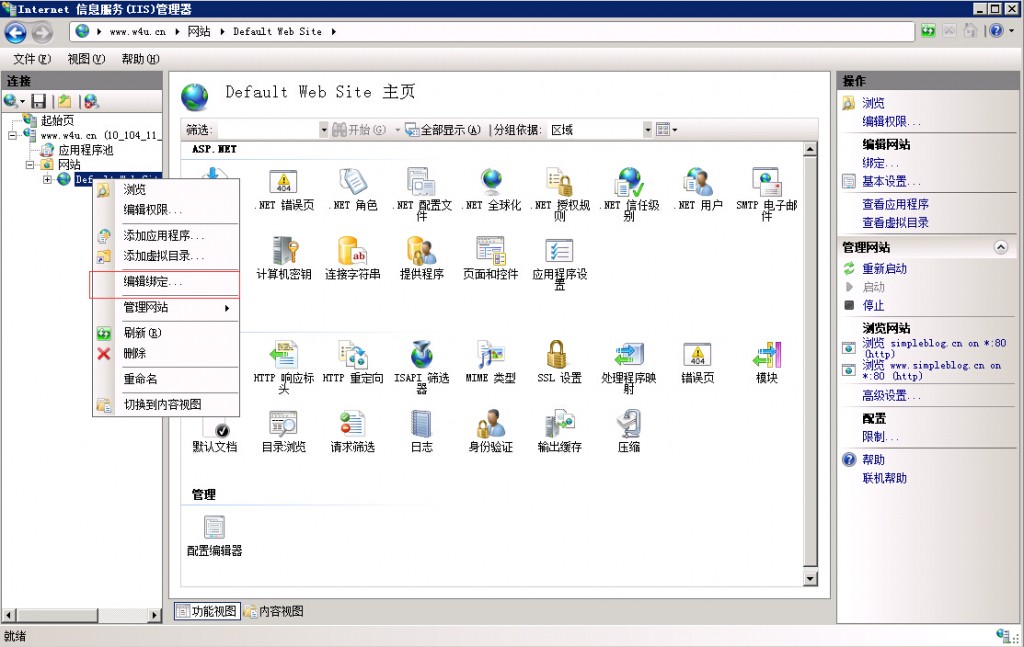
Task: Click 高级设置... in Actions pane
Action: pos(891,396)
